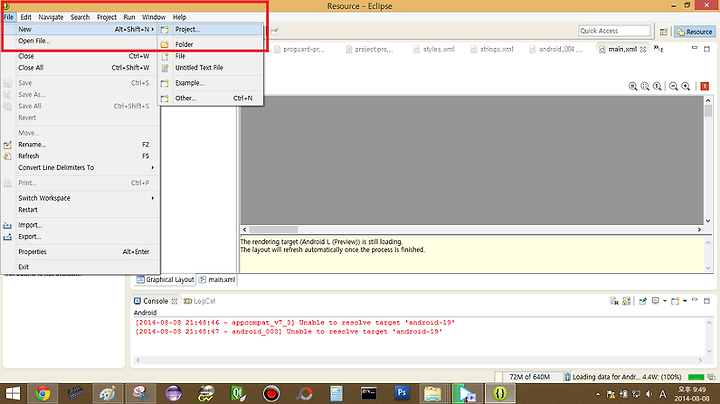Open the Edit menu

coord(26,17)
